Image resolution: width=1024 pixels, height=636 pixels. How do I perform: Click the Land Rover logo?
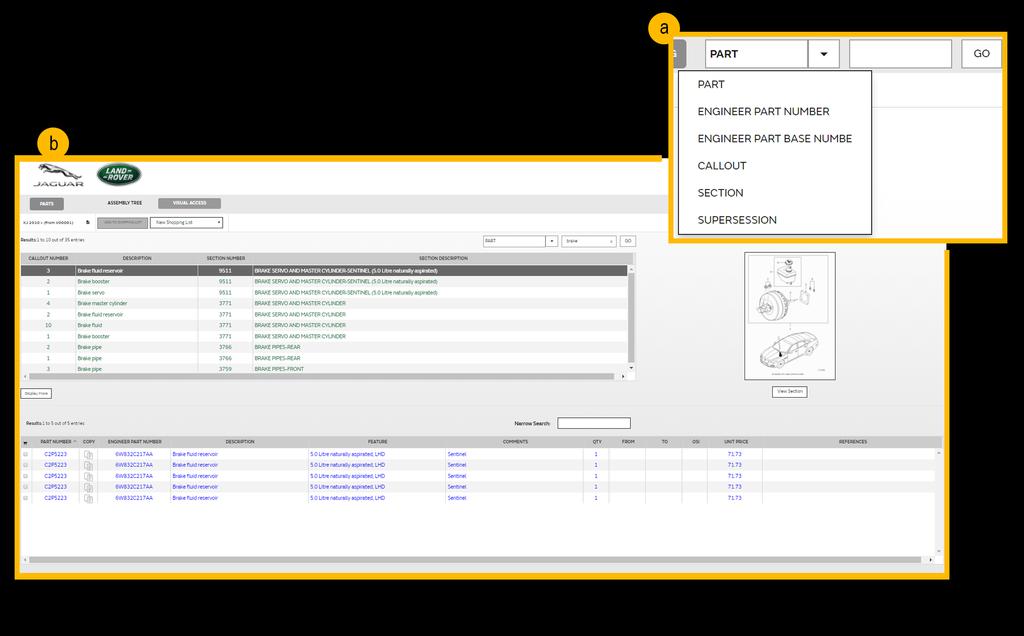click(119, 174)
